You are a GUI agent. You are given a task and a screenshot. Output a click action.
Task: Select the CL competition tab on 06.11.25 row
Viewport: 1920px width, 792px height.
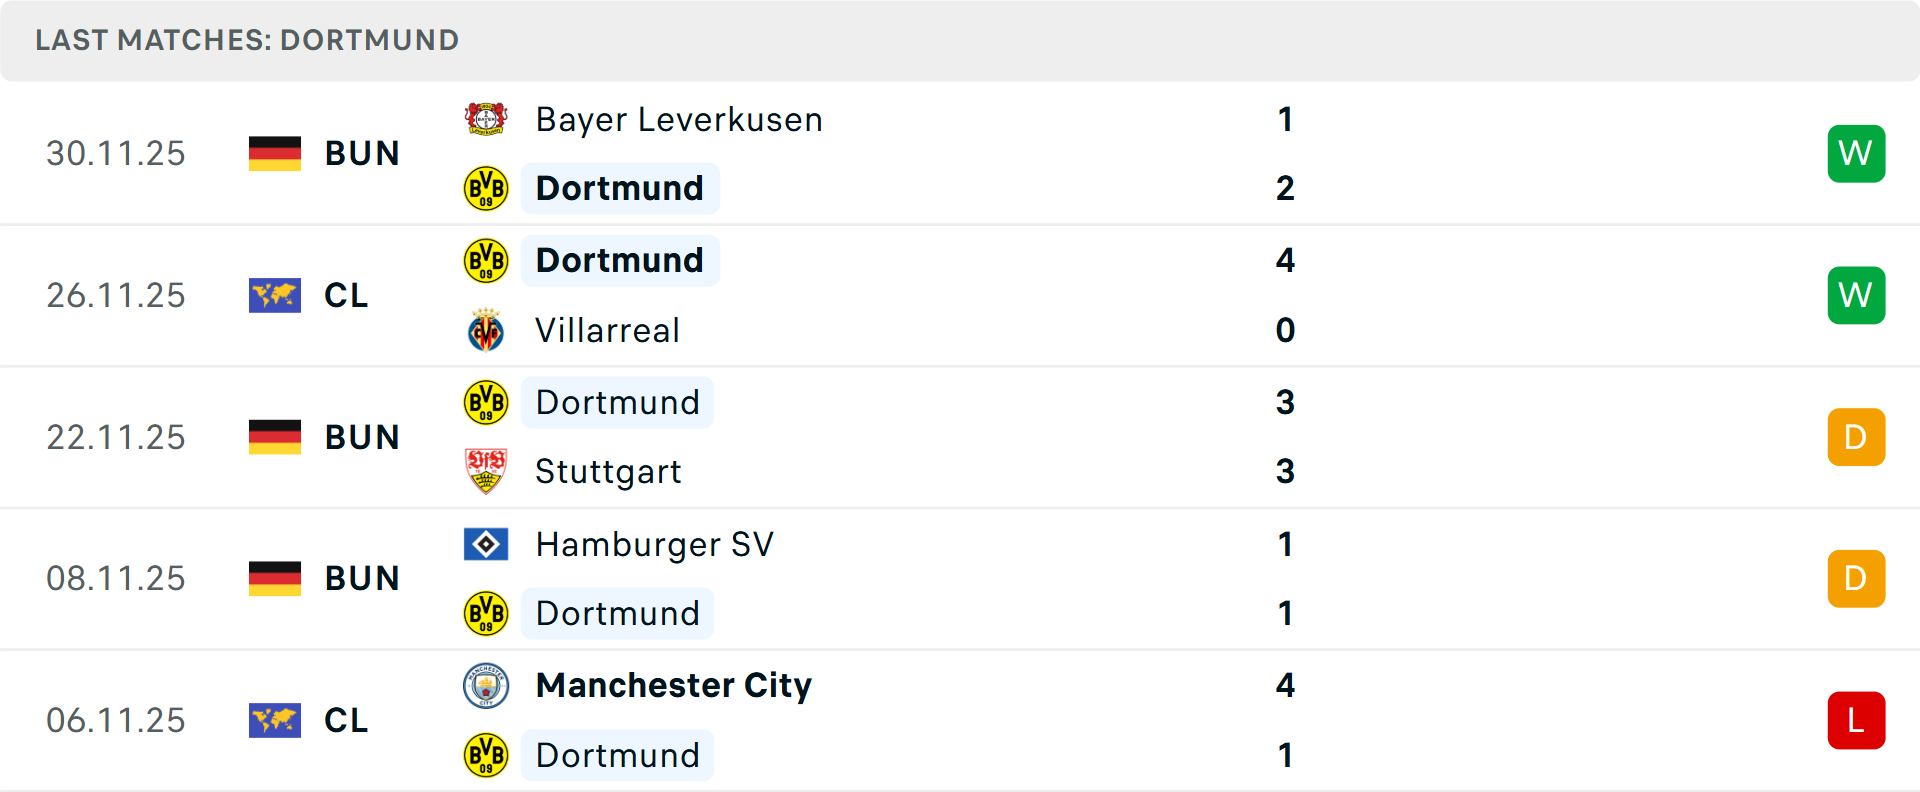(x=346, y=720)
